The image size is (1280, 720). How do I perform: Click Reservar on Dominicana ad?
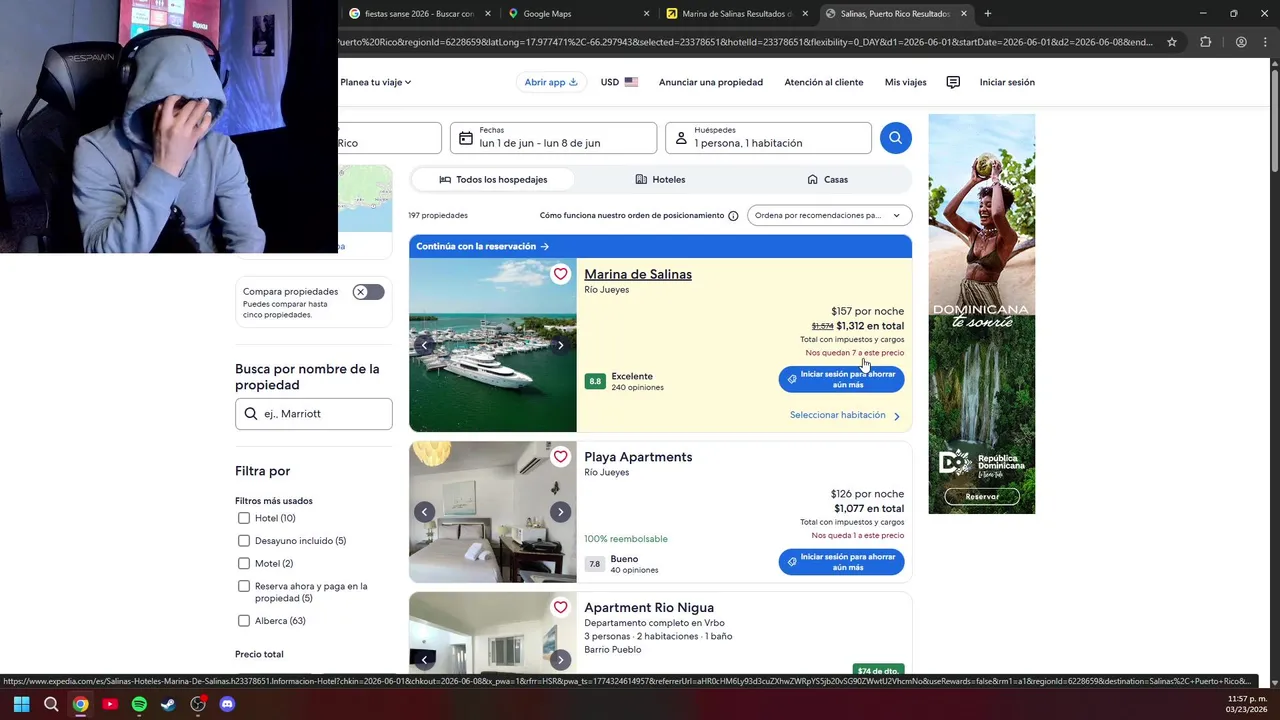(982, 496)
